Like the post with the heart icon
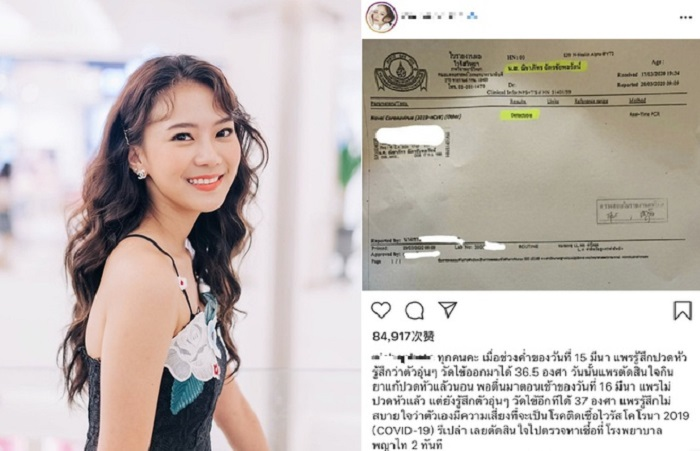This screenshot has width=700, height=451. [x=381, y=310]
